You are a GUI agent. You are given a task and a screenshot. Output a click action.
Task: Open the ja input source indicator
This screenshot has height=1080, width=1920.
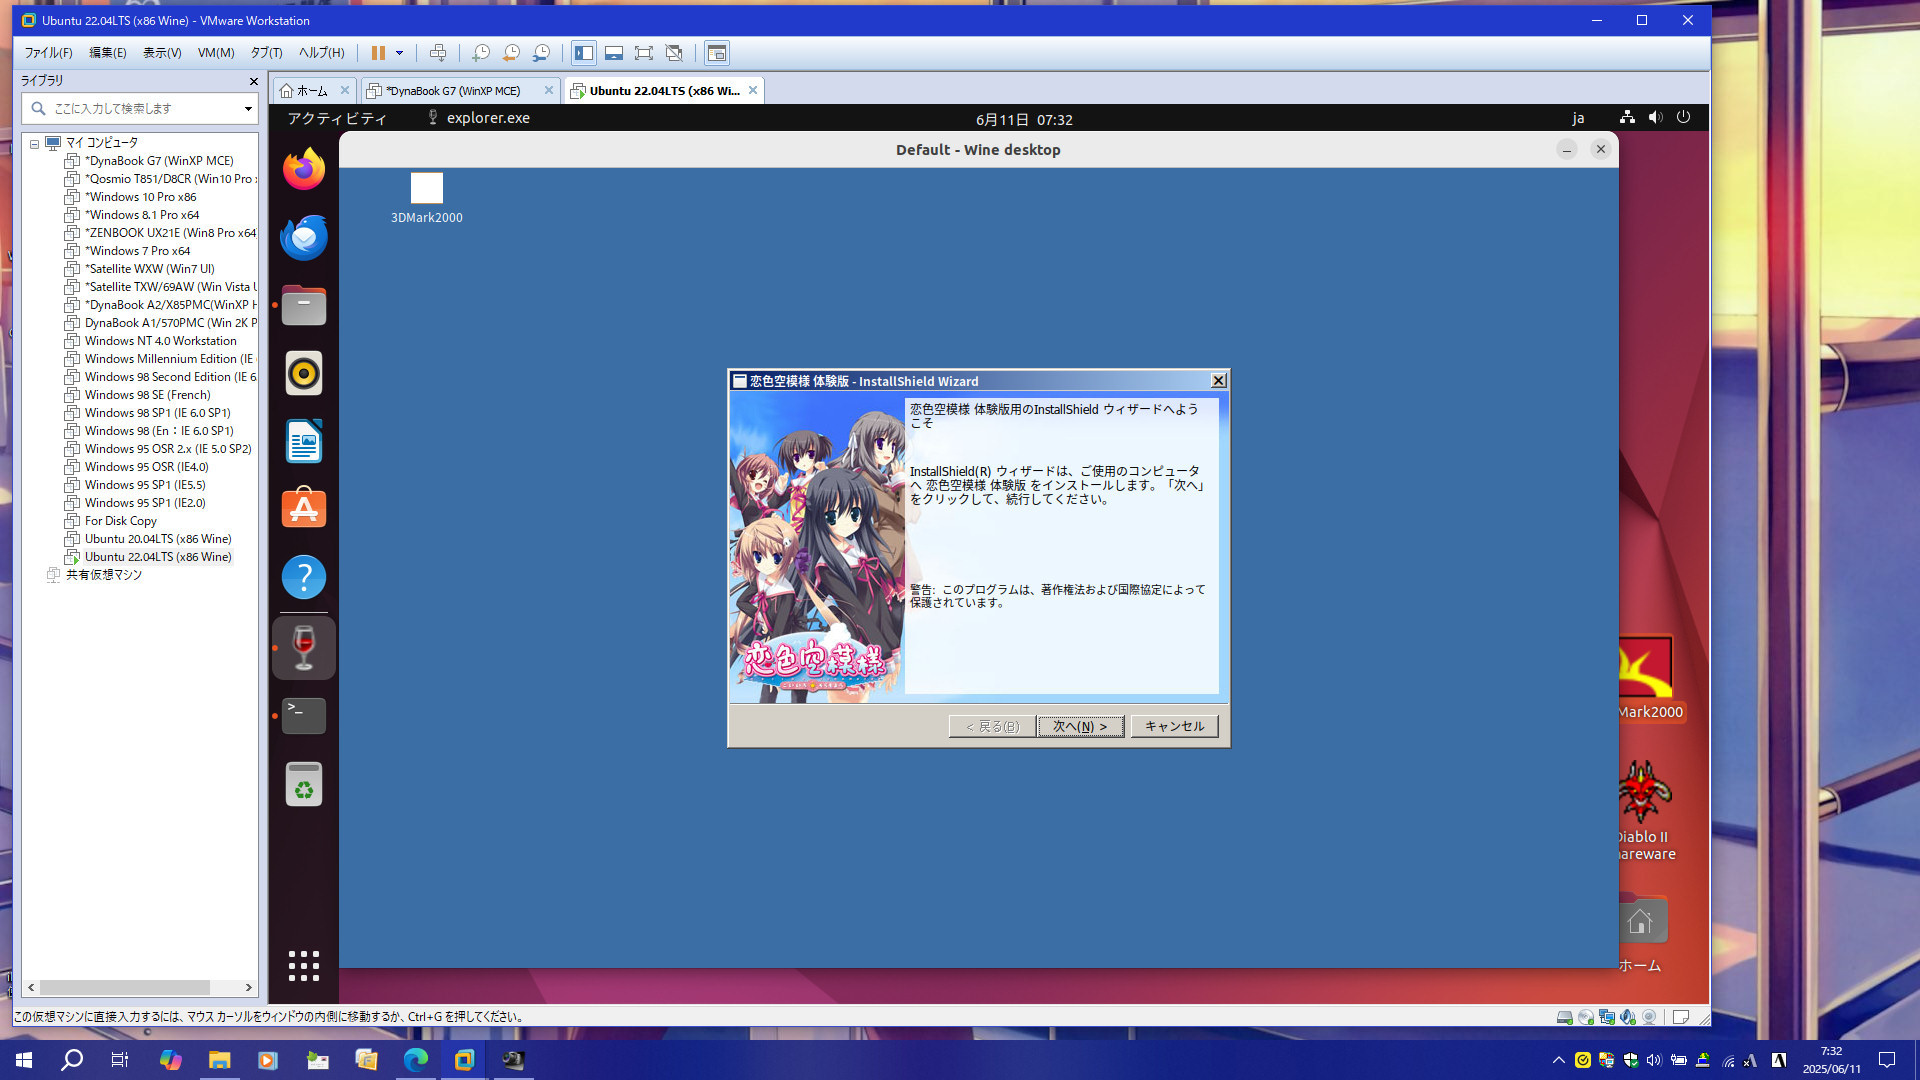click(1578, 118)
